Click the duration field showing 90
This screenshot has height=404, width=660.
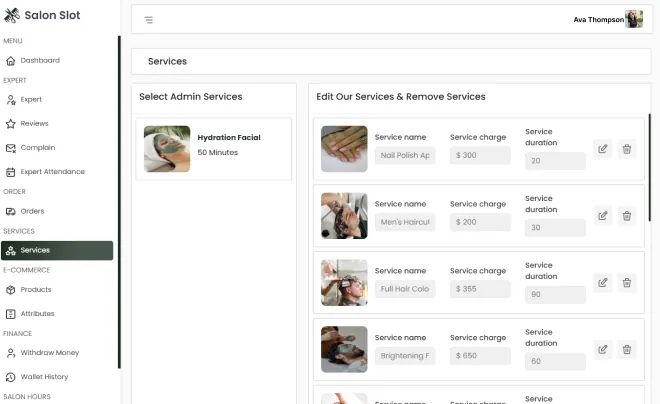[555, 295]
